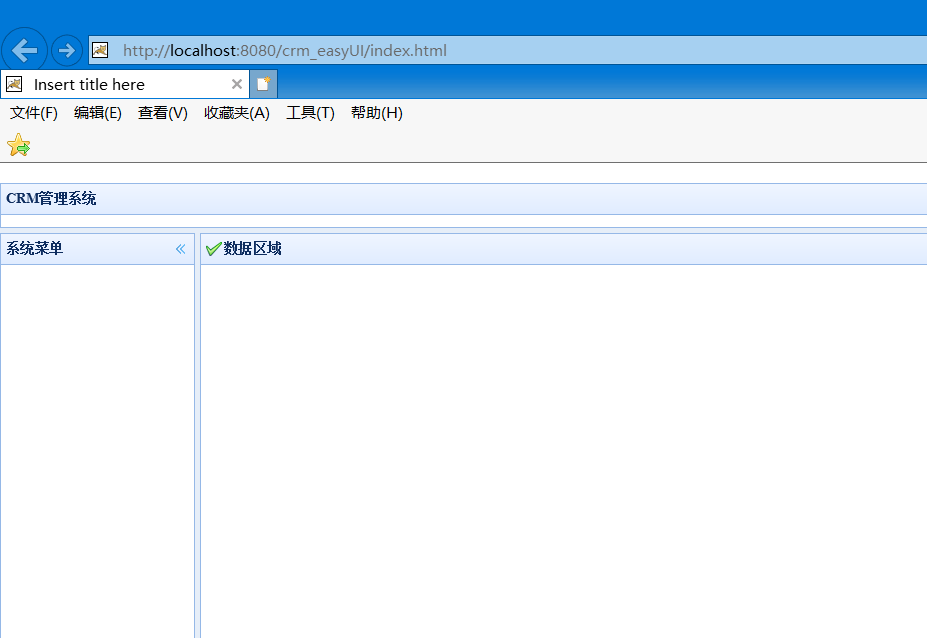927x638 pixels.
Task: Open the 工具(T) menu
Action: point(309,113)
